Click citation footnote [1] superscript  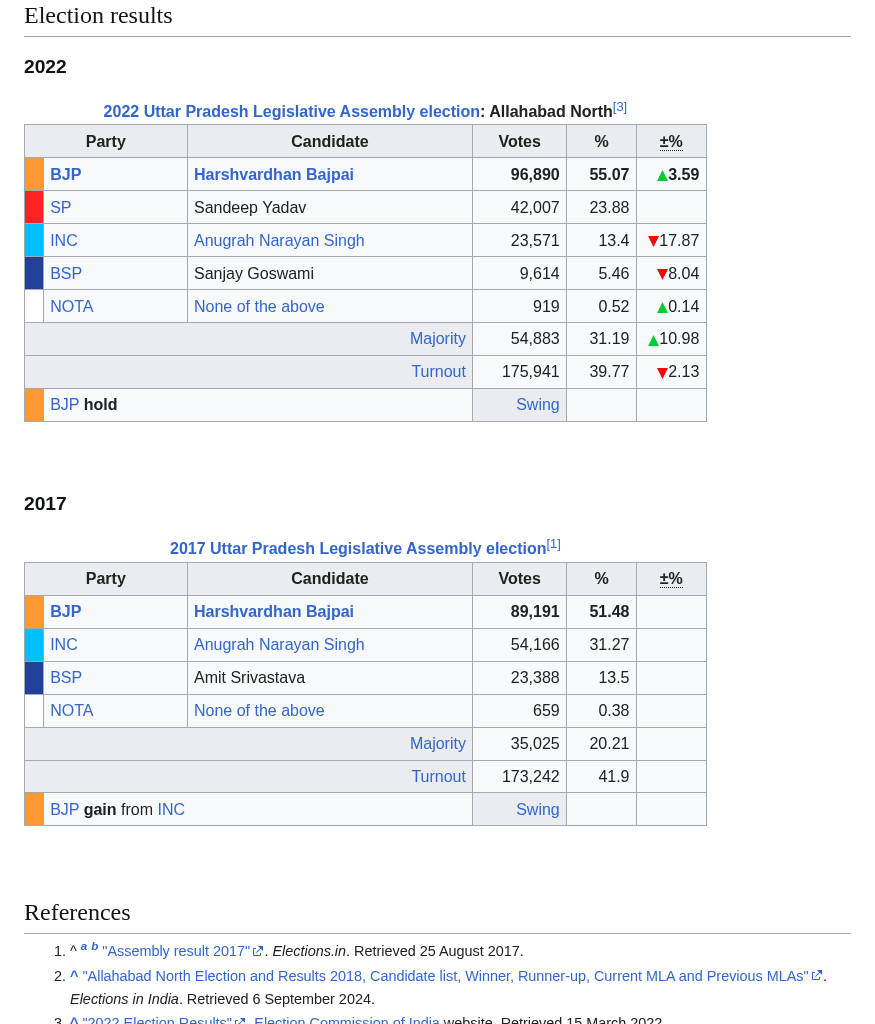tap(553, 544)
